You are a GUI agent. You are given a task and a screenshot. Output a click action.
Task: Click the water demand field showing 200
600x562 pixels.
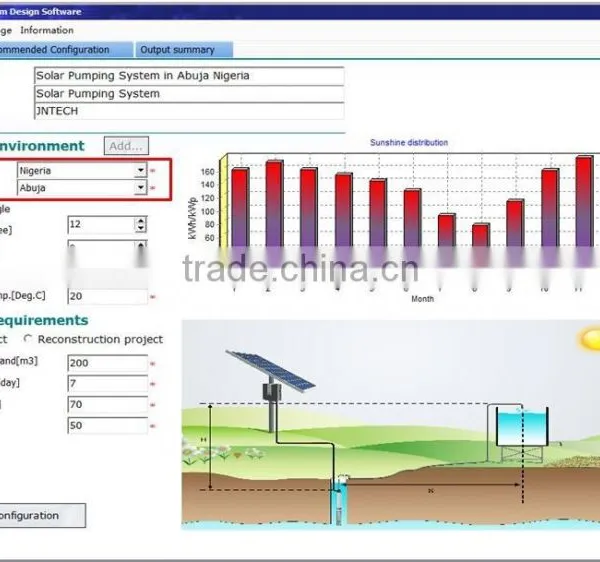pyautogui.click(x=108, y=363)
